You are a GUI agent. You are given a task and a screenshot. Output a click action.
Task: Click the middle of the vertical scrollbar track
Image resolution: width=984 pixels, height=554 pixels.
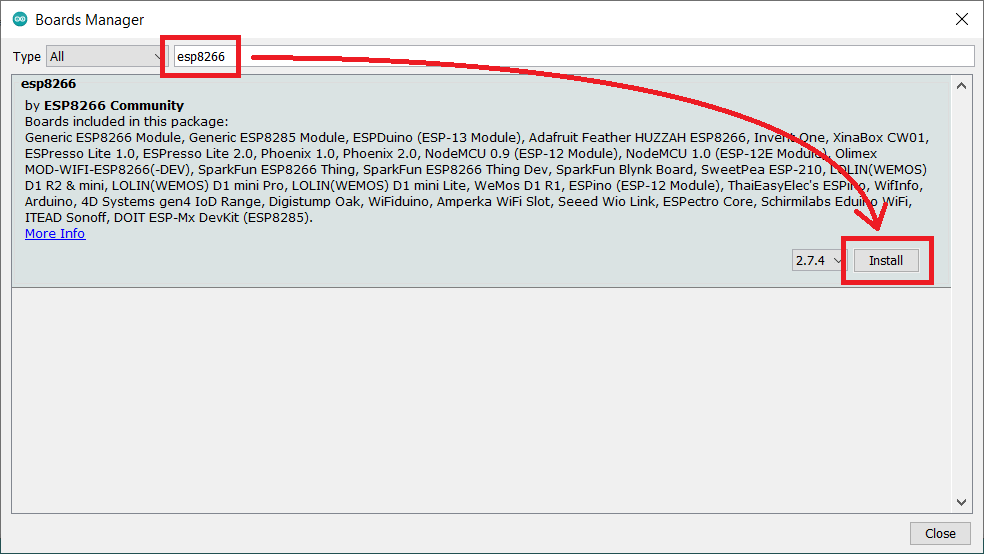pos(962,295)
